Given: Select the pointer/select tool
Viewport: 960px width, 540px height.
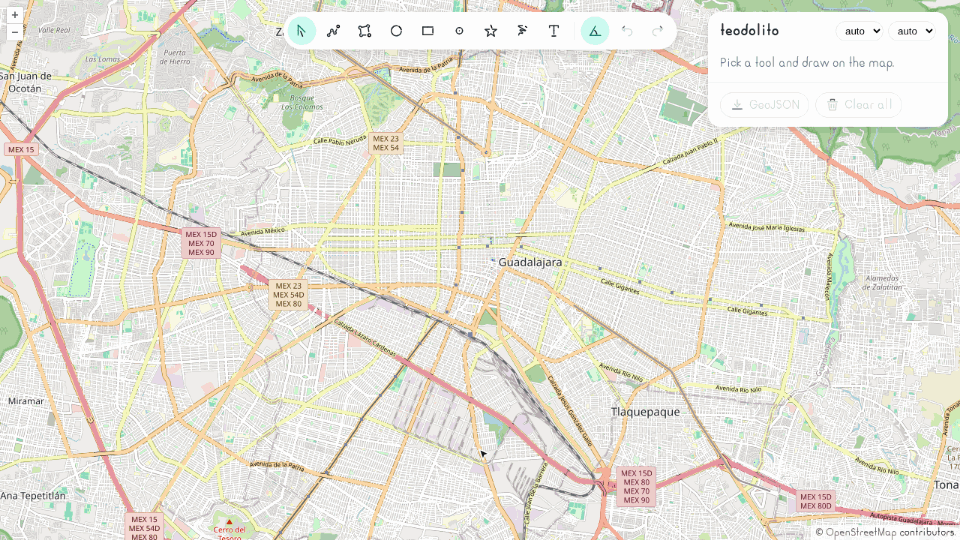Looking at the screenshot, I should tap(301, 31).
